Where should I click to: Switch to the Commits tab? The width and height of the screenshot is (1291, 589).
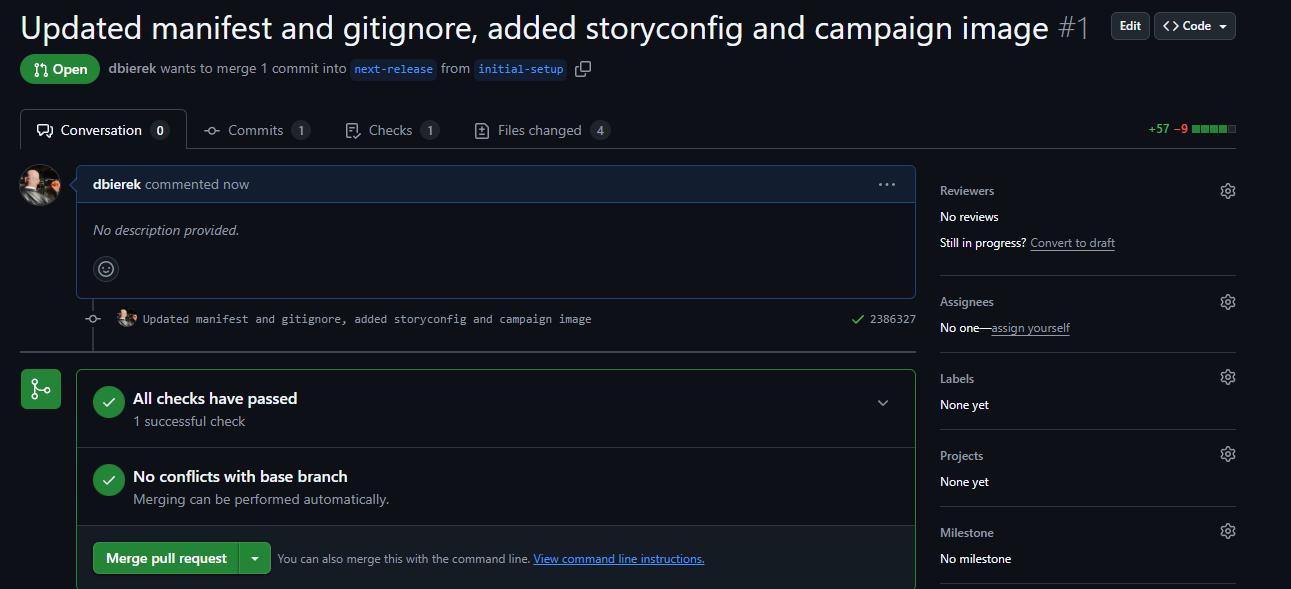tap(257, 130)
